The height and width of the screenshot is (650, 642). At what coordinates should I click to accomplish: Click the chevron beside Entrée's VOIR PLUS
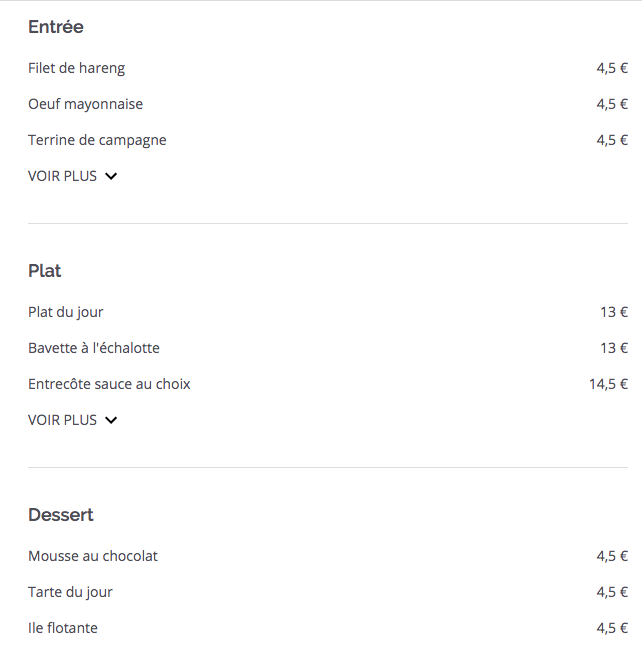pyautogui.click(x=111, y=177)
